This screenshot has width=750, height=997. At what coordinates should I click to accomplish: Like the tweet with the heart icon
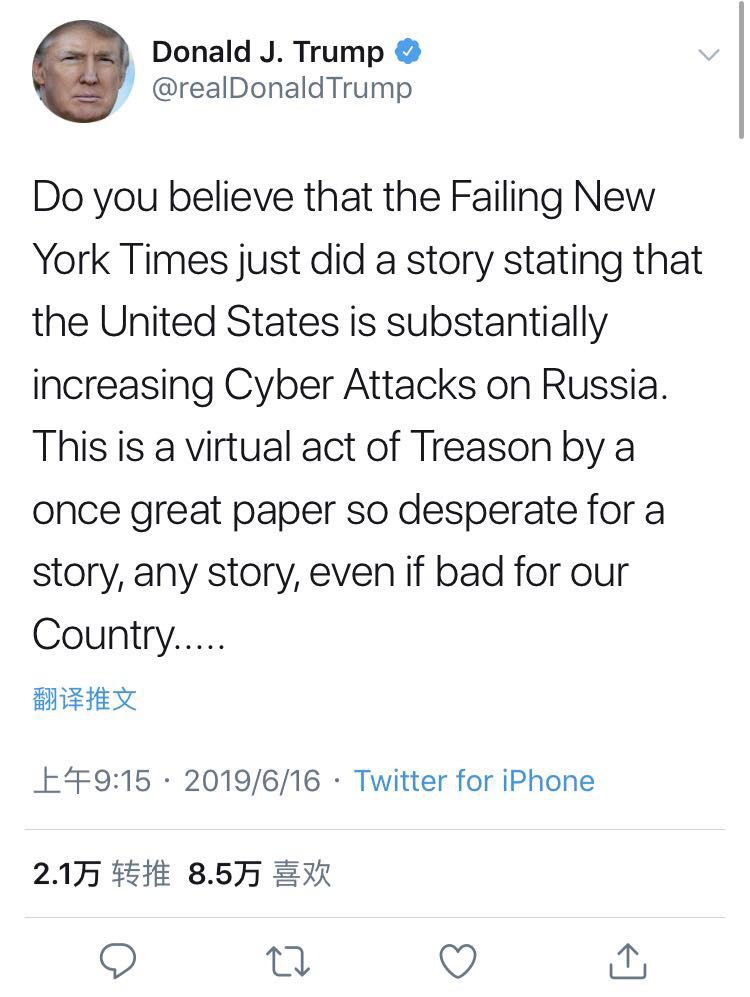point(458,961)
